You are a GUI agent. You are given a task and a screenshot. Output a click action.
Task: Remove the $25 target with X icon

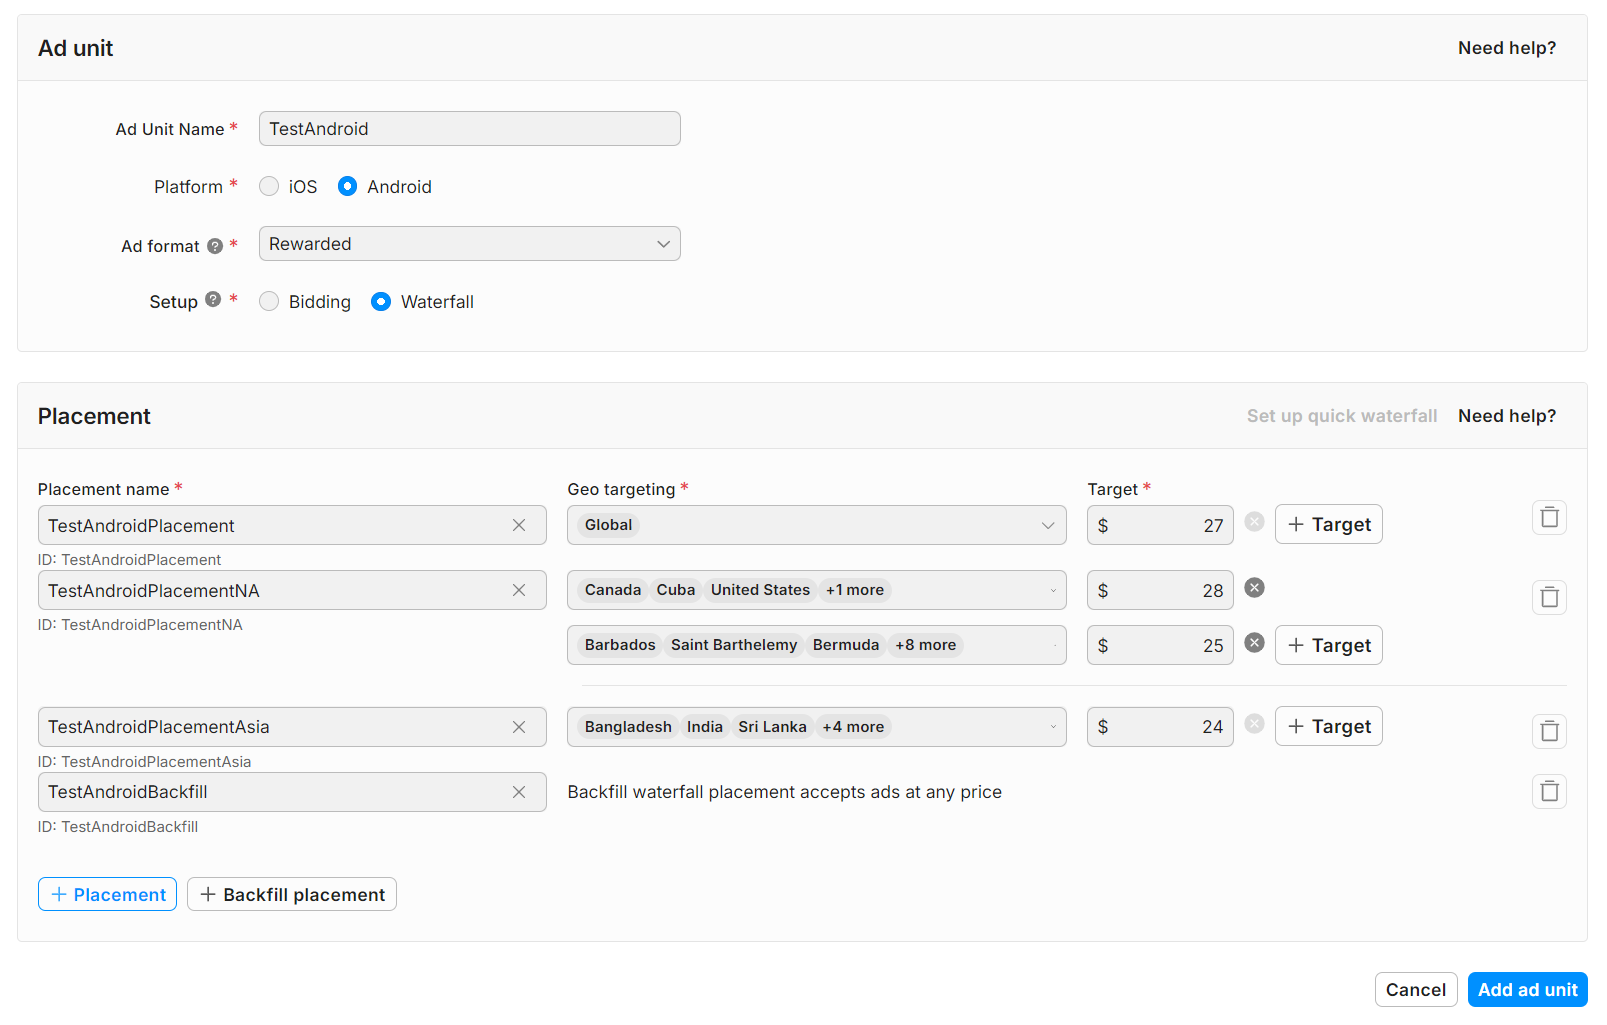point(1254,643)
